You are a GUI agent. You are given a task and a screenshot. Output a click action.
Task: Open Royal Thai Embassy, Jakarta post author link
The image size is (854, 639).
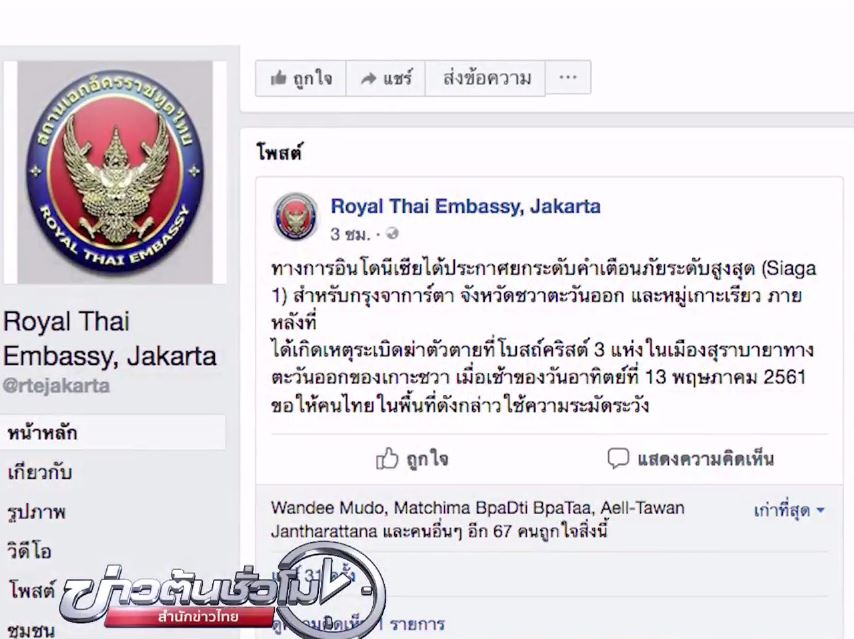coord(466,206)
